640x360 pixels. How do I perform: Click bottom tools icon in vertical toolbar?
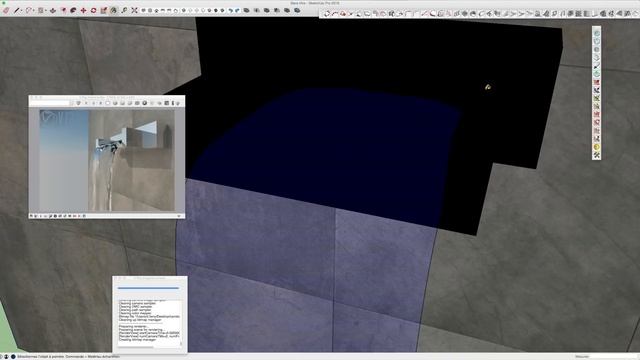click(x=596, y=155)
